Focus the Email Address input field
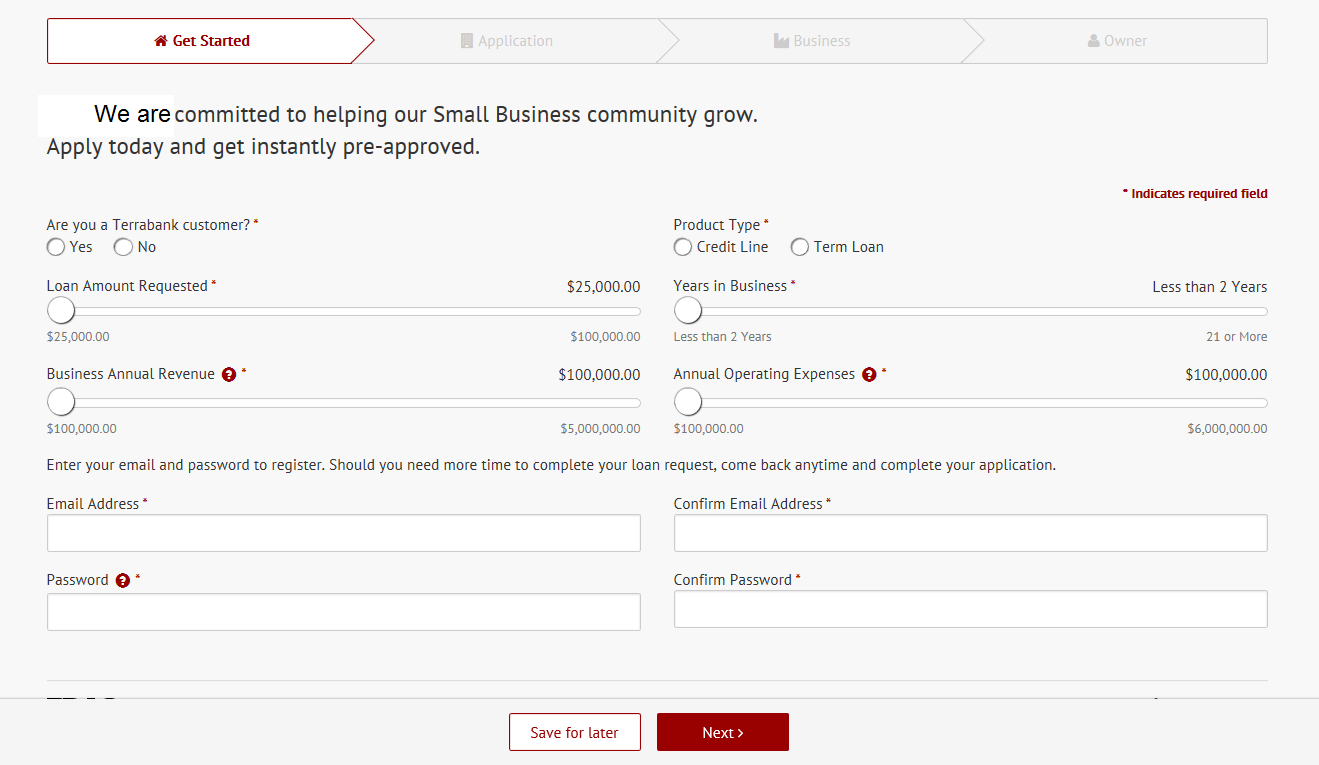Viewport: 1319px width, 765px height. (x=343, y=533)
